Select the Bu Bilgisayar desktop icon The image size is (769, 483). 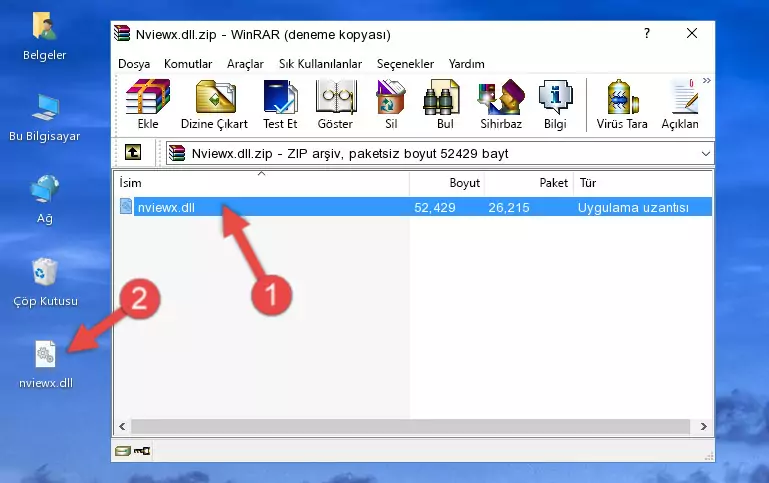pyautogui.click(x=45, y=118)
